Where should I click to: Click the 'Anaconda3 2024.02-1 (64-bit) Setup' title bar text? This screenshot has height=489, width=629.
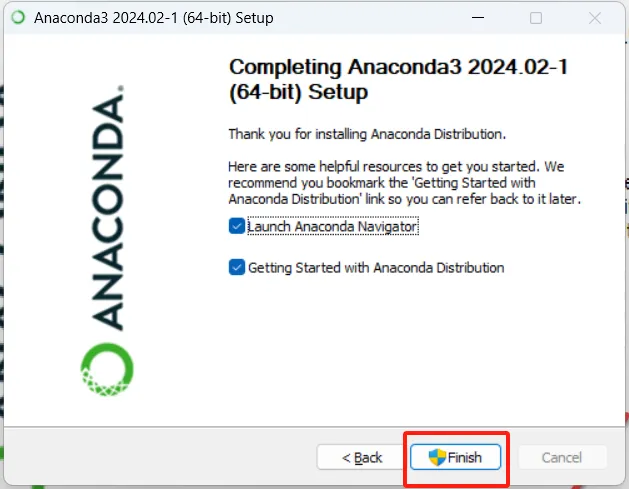point(154,18)
